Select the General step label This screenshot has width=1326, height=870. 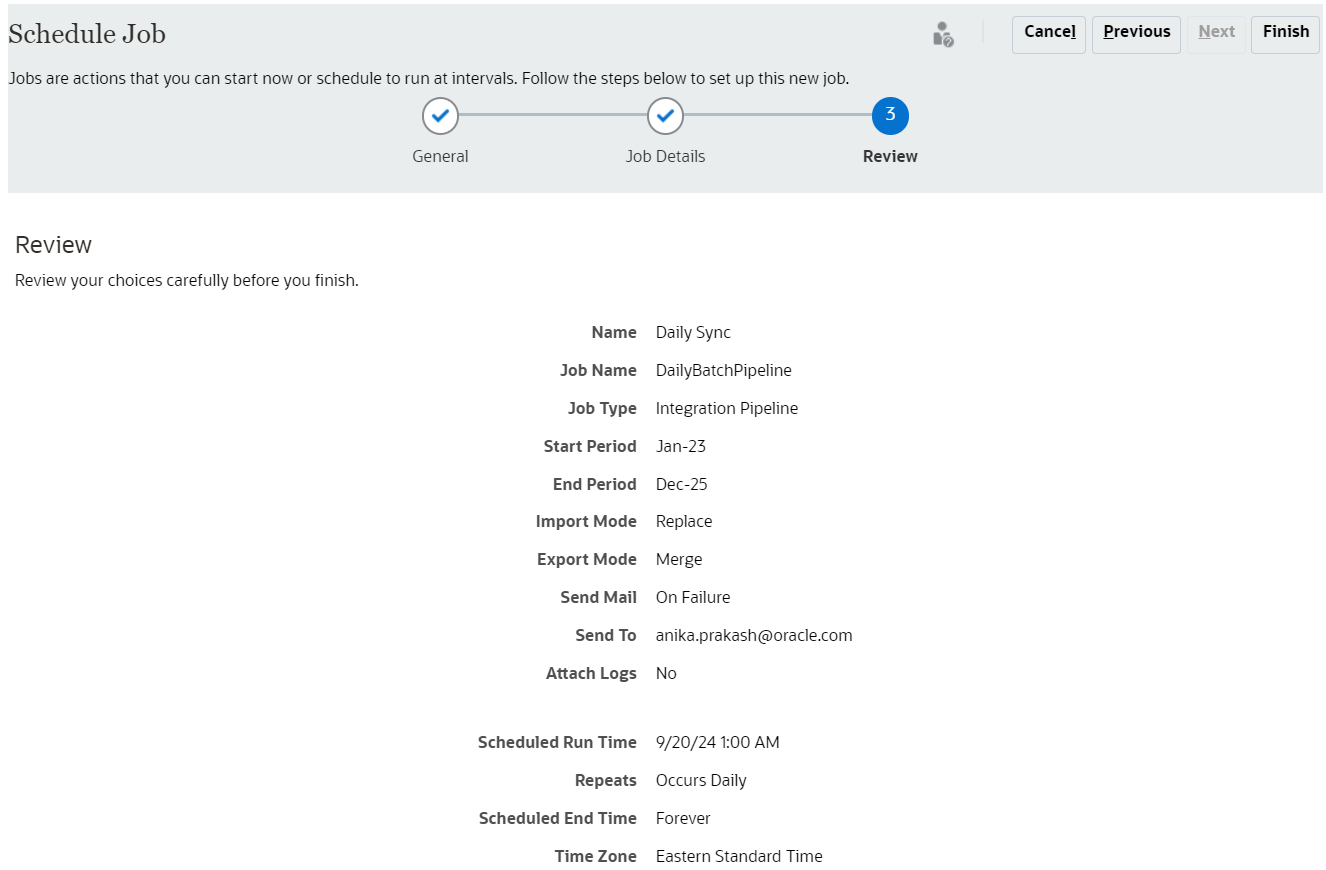440,157
